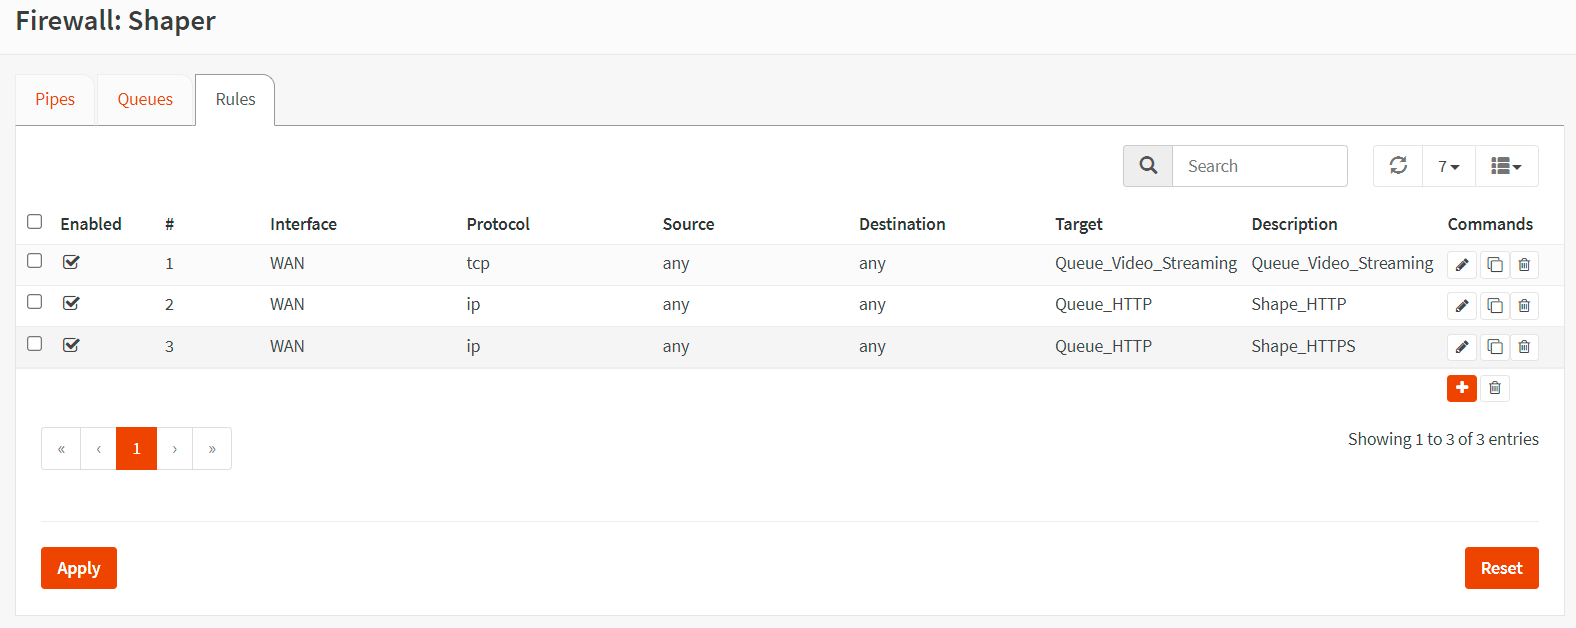Delete the Shape_HTTPS rule using trash icon

(1524, 347)
